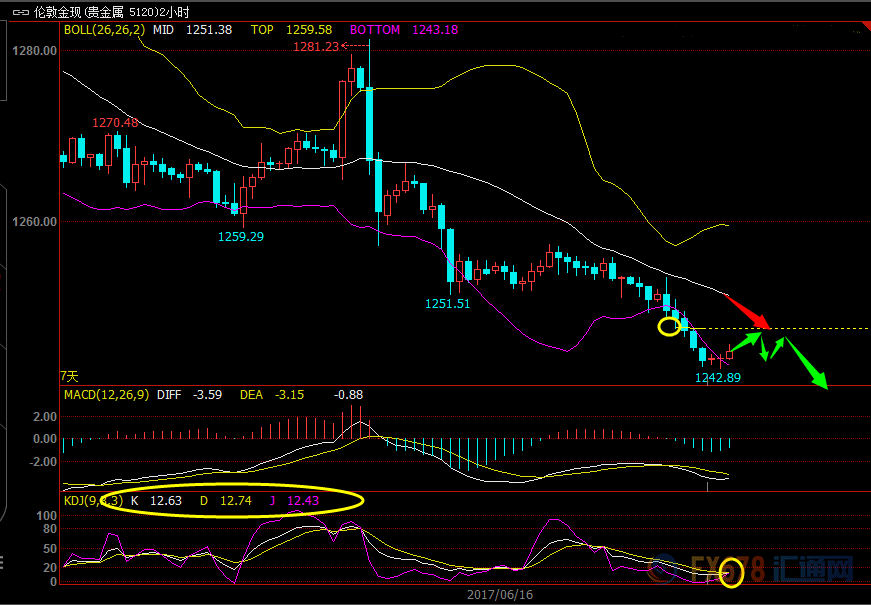Click the 1270.48 swing high label
The height and width of the screenshot is (605, 871).
(x=115, y=123)
